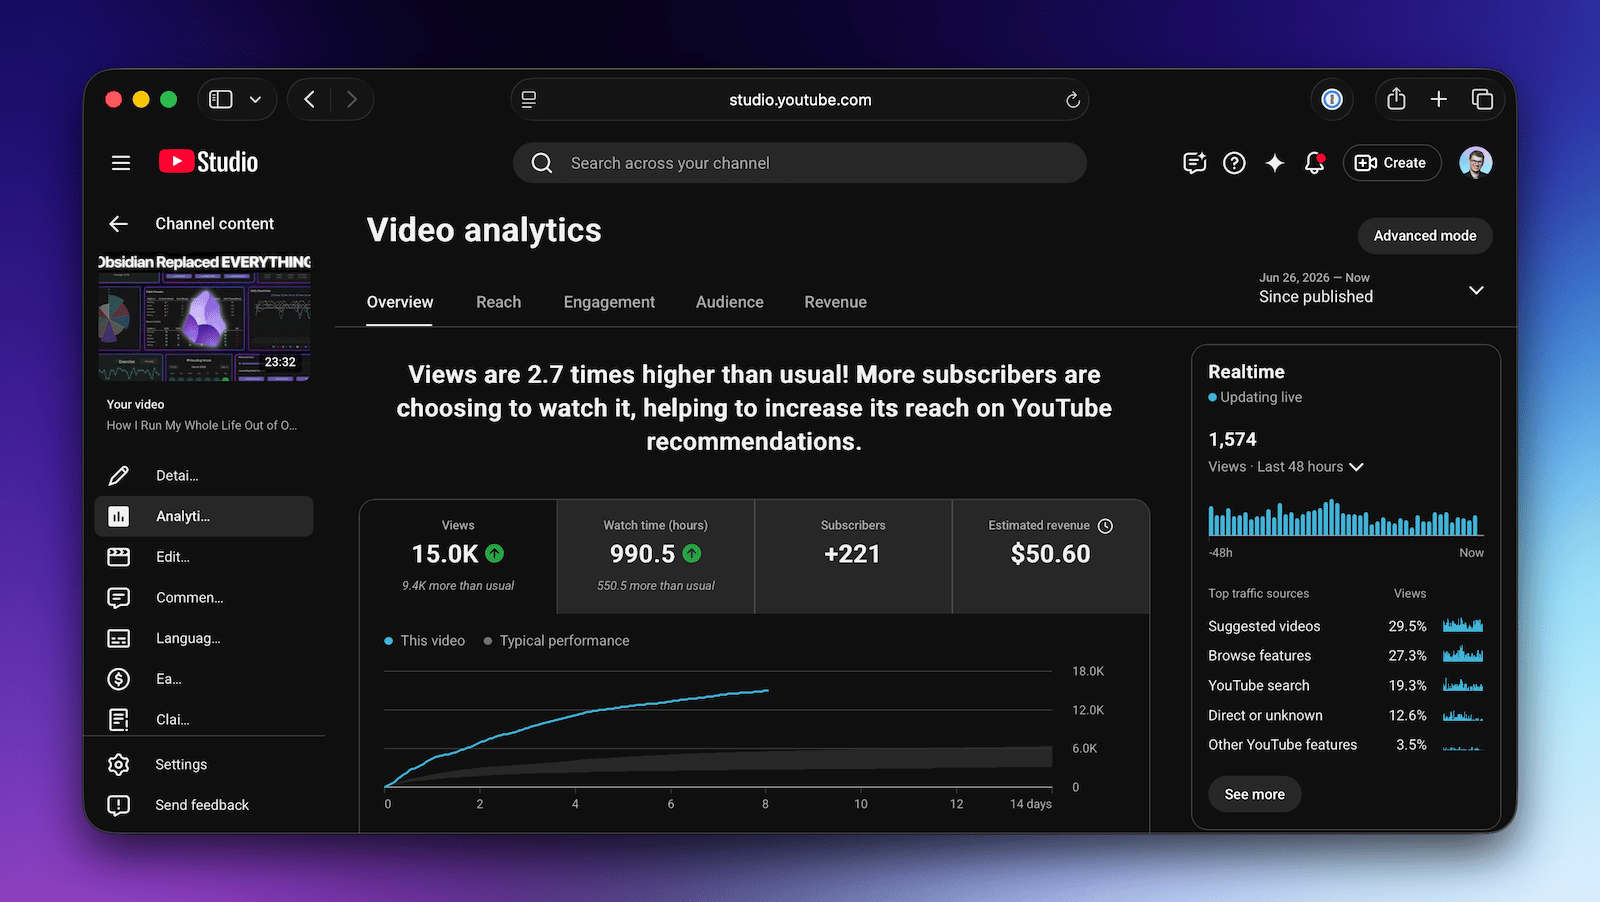Image resolution: width=1600 pixels, height=902 pixels.
Task: Switch to the Reach tab
Action: click(498, 302)
